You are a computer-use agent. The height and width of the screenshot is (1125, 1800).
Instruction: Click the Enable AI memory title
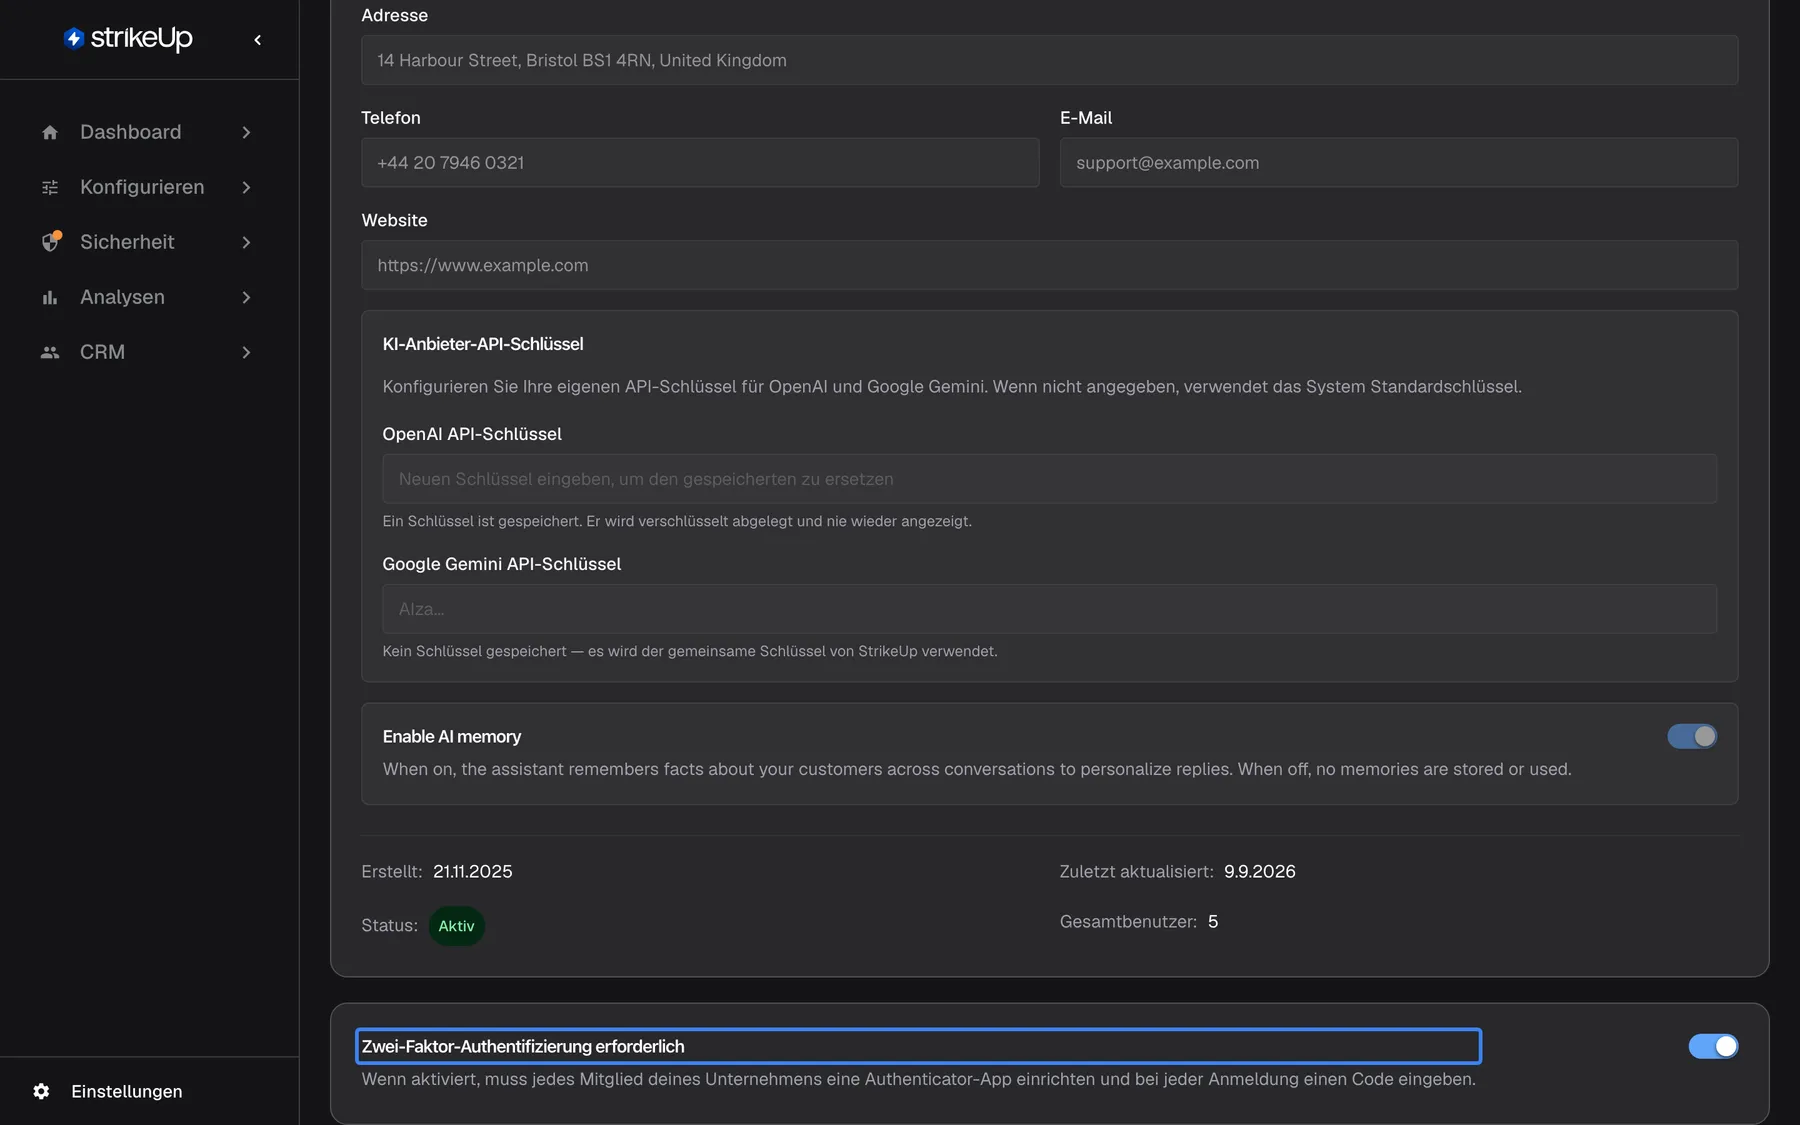click(x=452, y=736)
